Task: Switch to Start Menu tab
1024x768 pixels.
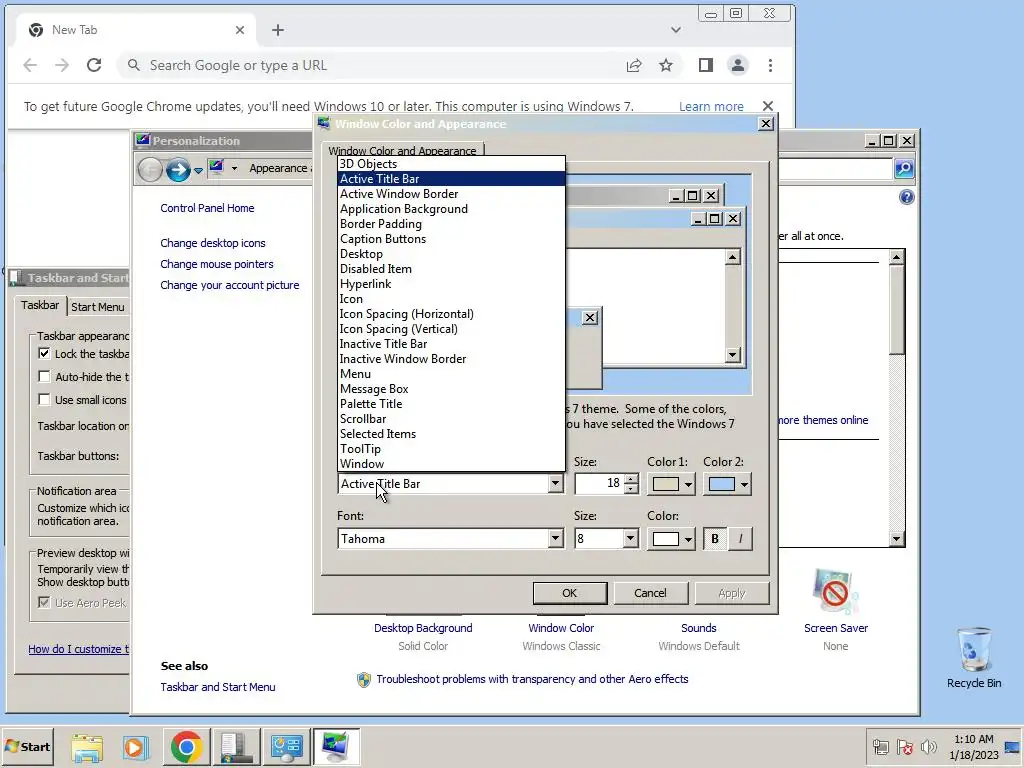Action: [97, 307]
